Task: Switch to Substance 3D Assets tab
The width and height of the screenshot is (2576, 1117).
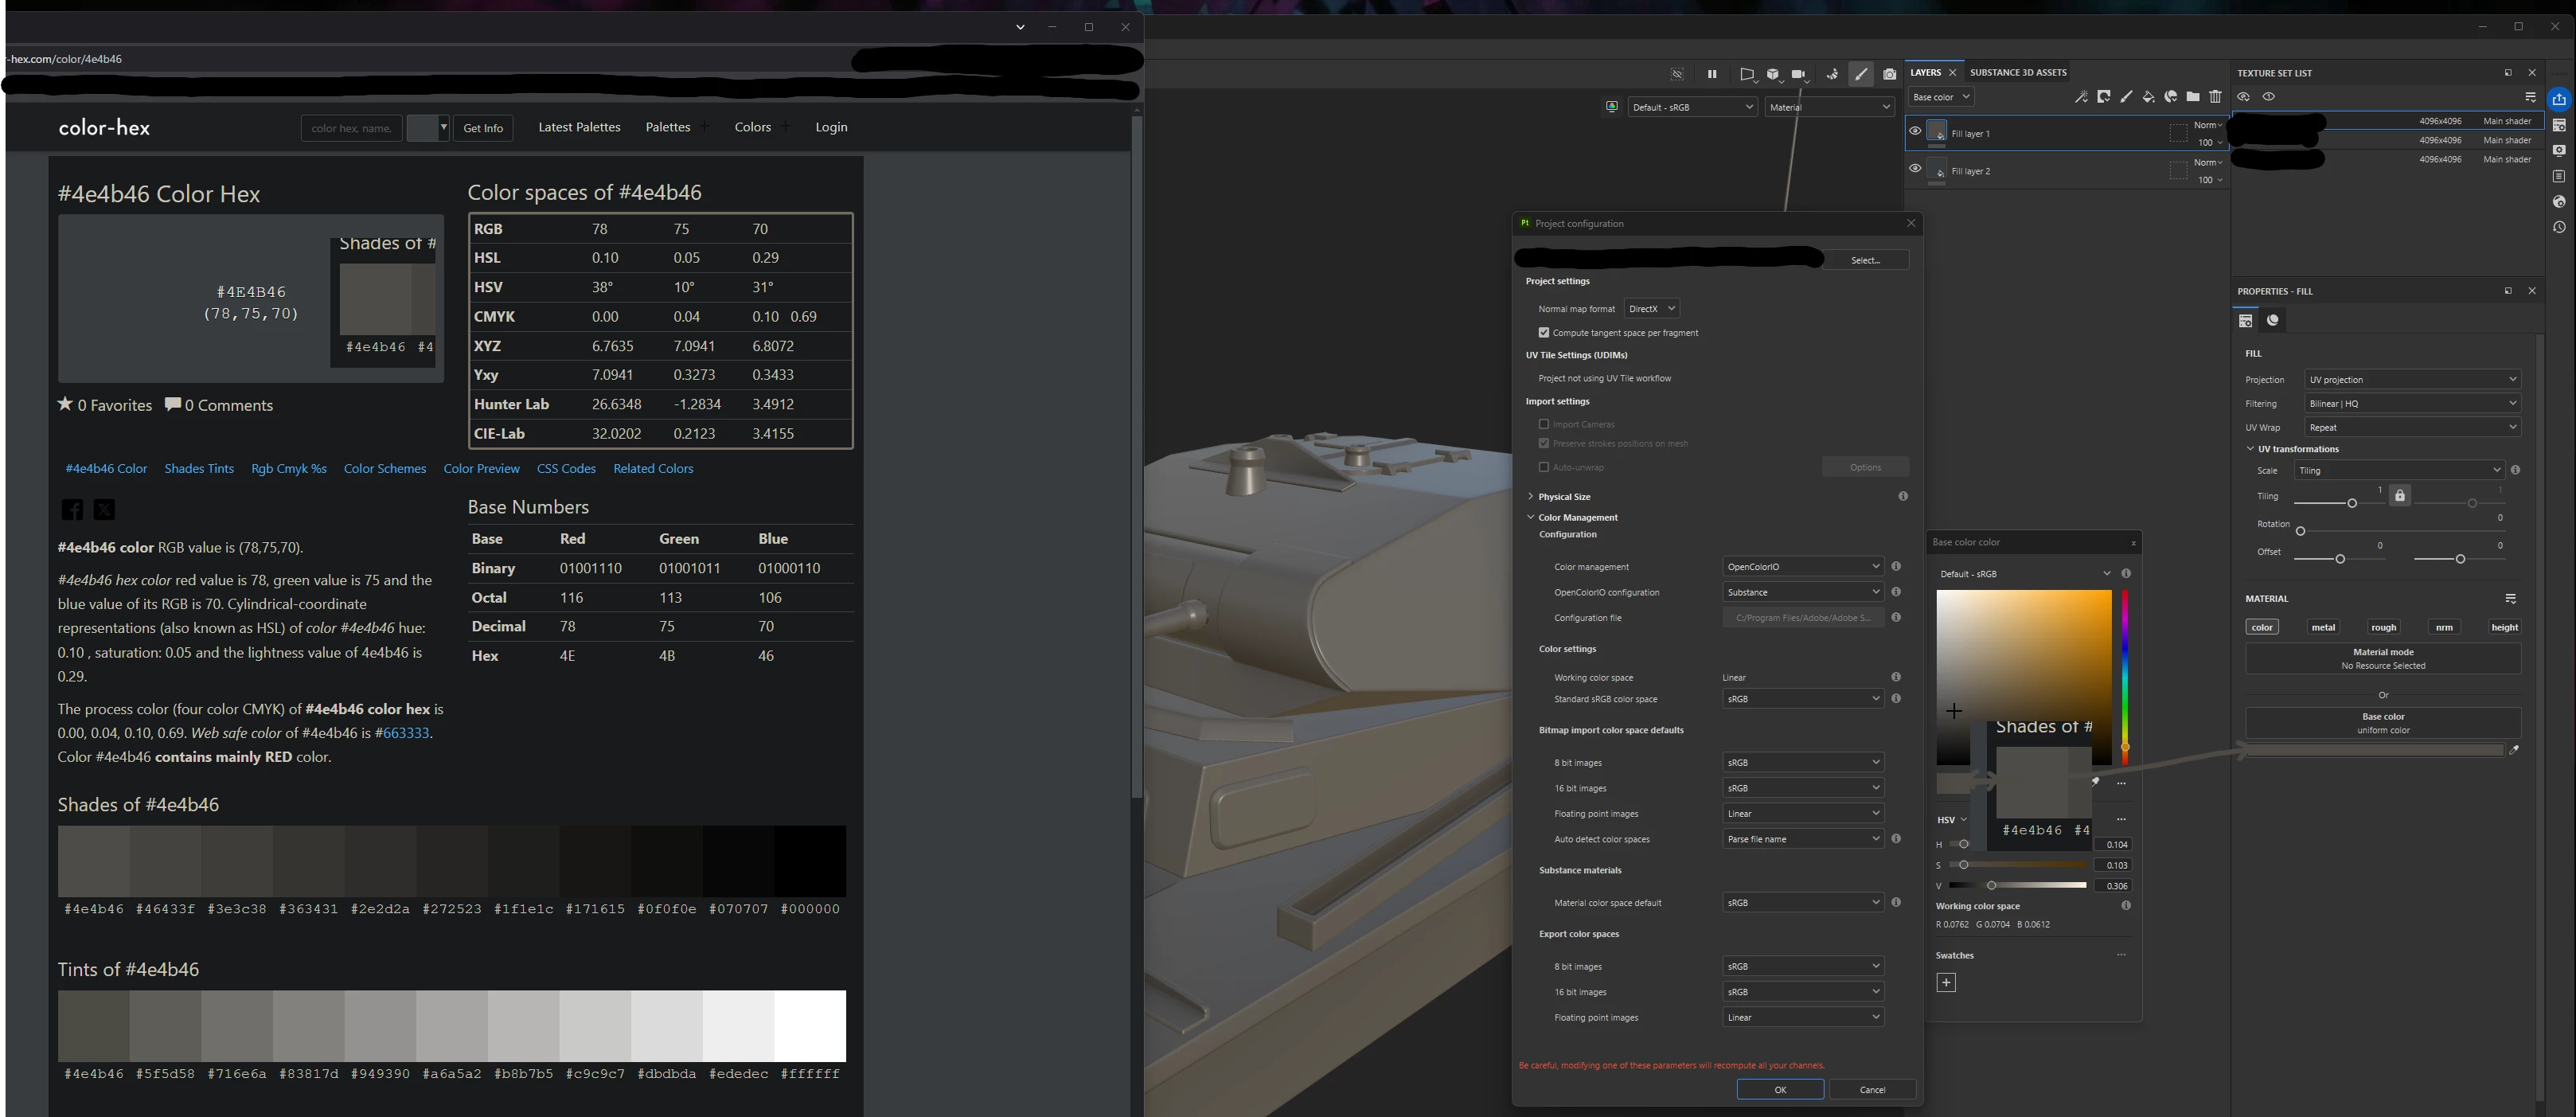Action: 2018,72
